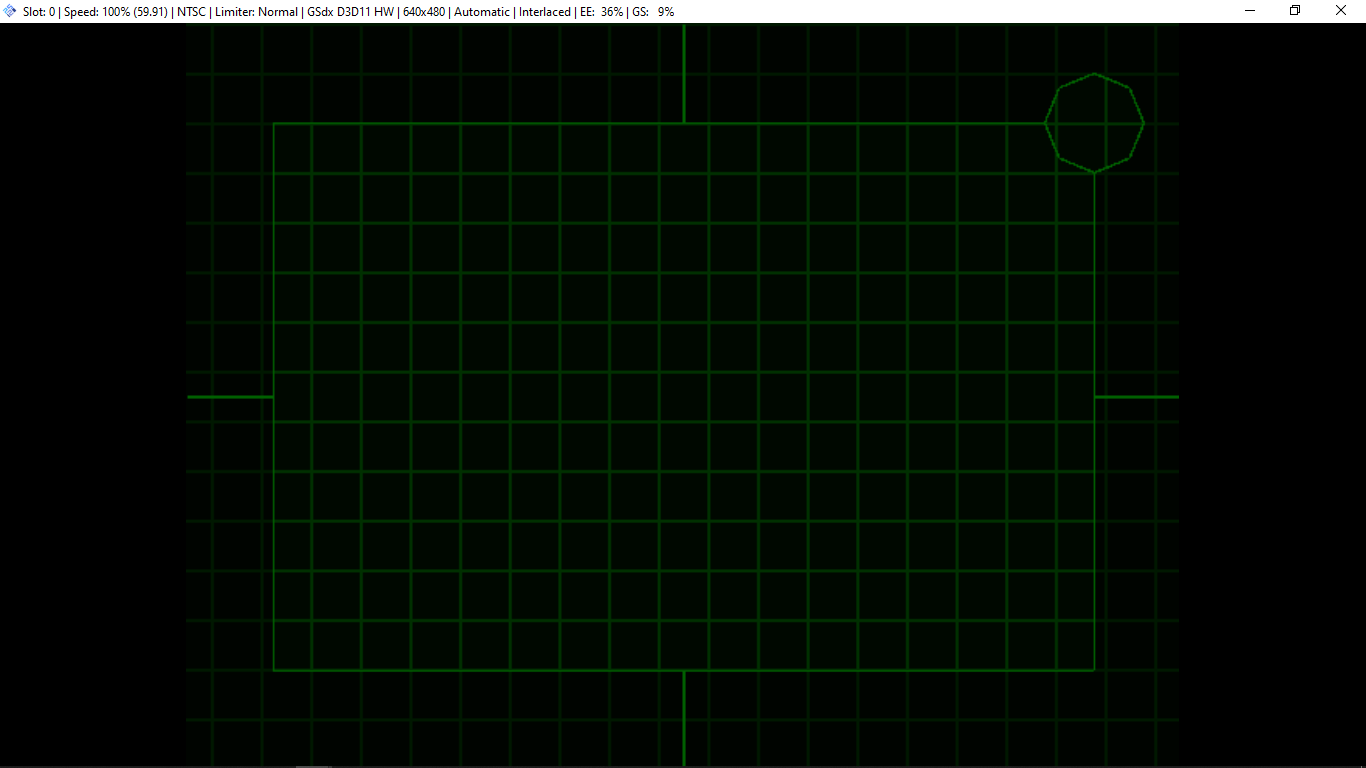Click the Restore window button
Viewport: 1366px width, 768px height.
(x=1294, y=11)
